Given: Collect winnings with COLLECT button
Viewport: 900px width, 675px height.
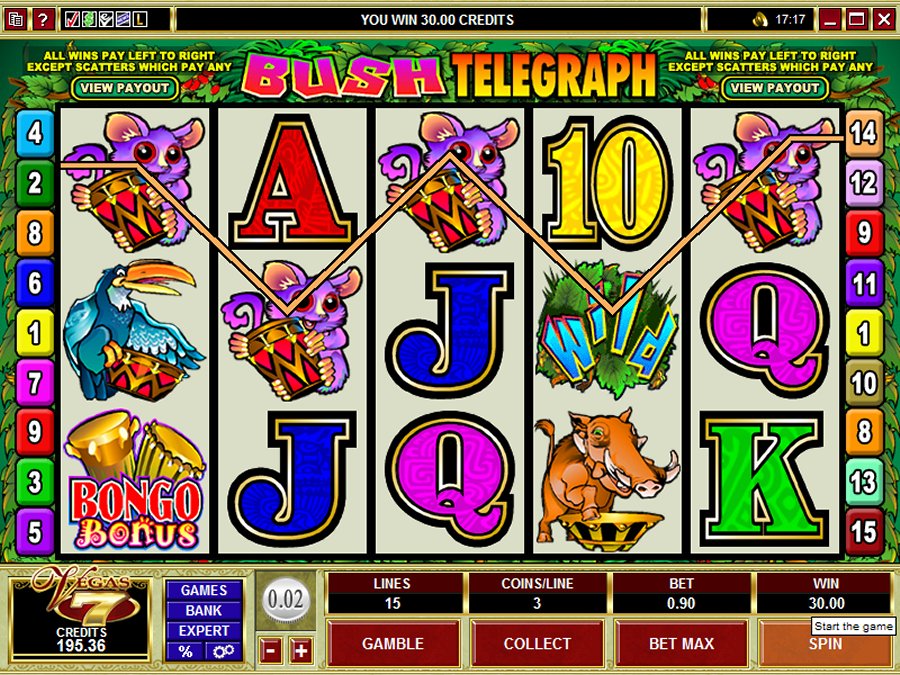Looking at the screenshot, I should (537, 643).
